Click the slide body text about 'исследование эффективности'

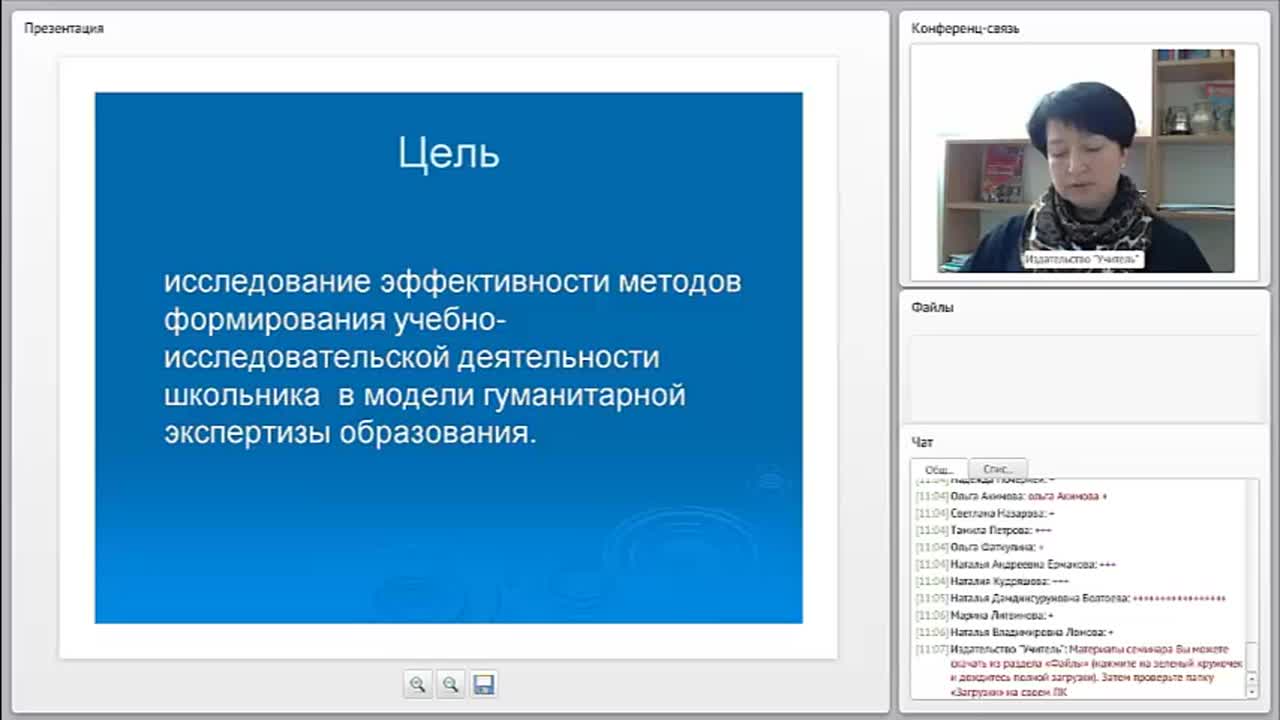point(452,357)
